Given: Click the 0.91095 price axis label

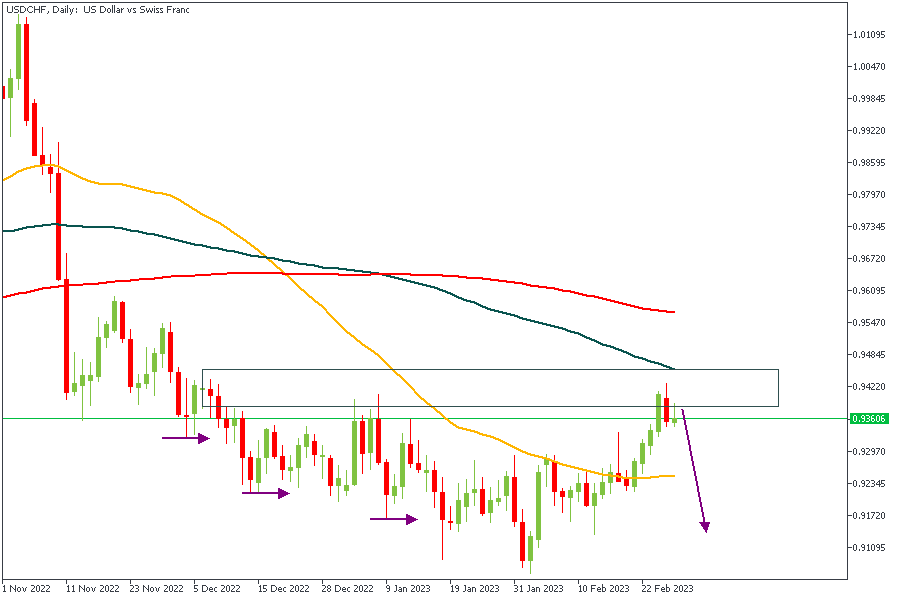Looking at the screenshot, I should point(870,548).
